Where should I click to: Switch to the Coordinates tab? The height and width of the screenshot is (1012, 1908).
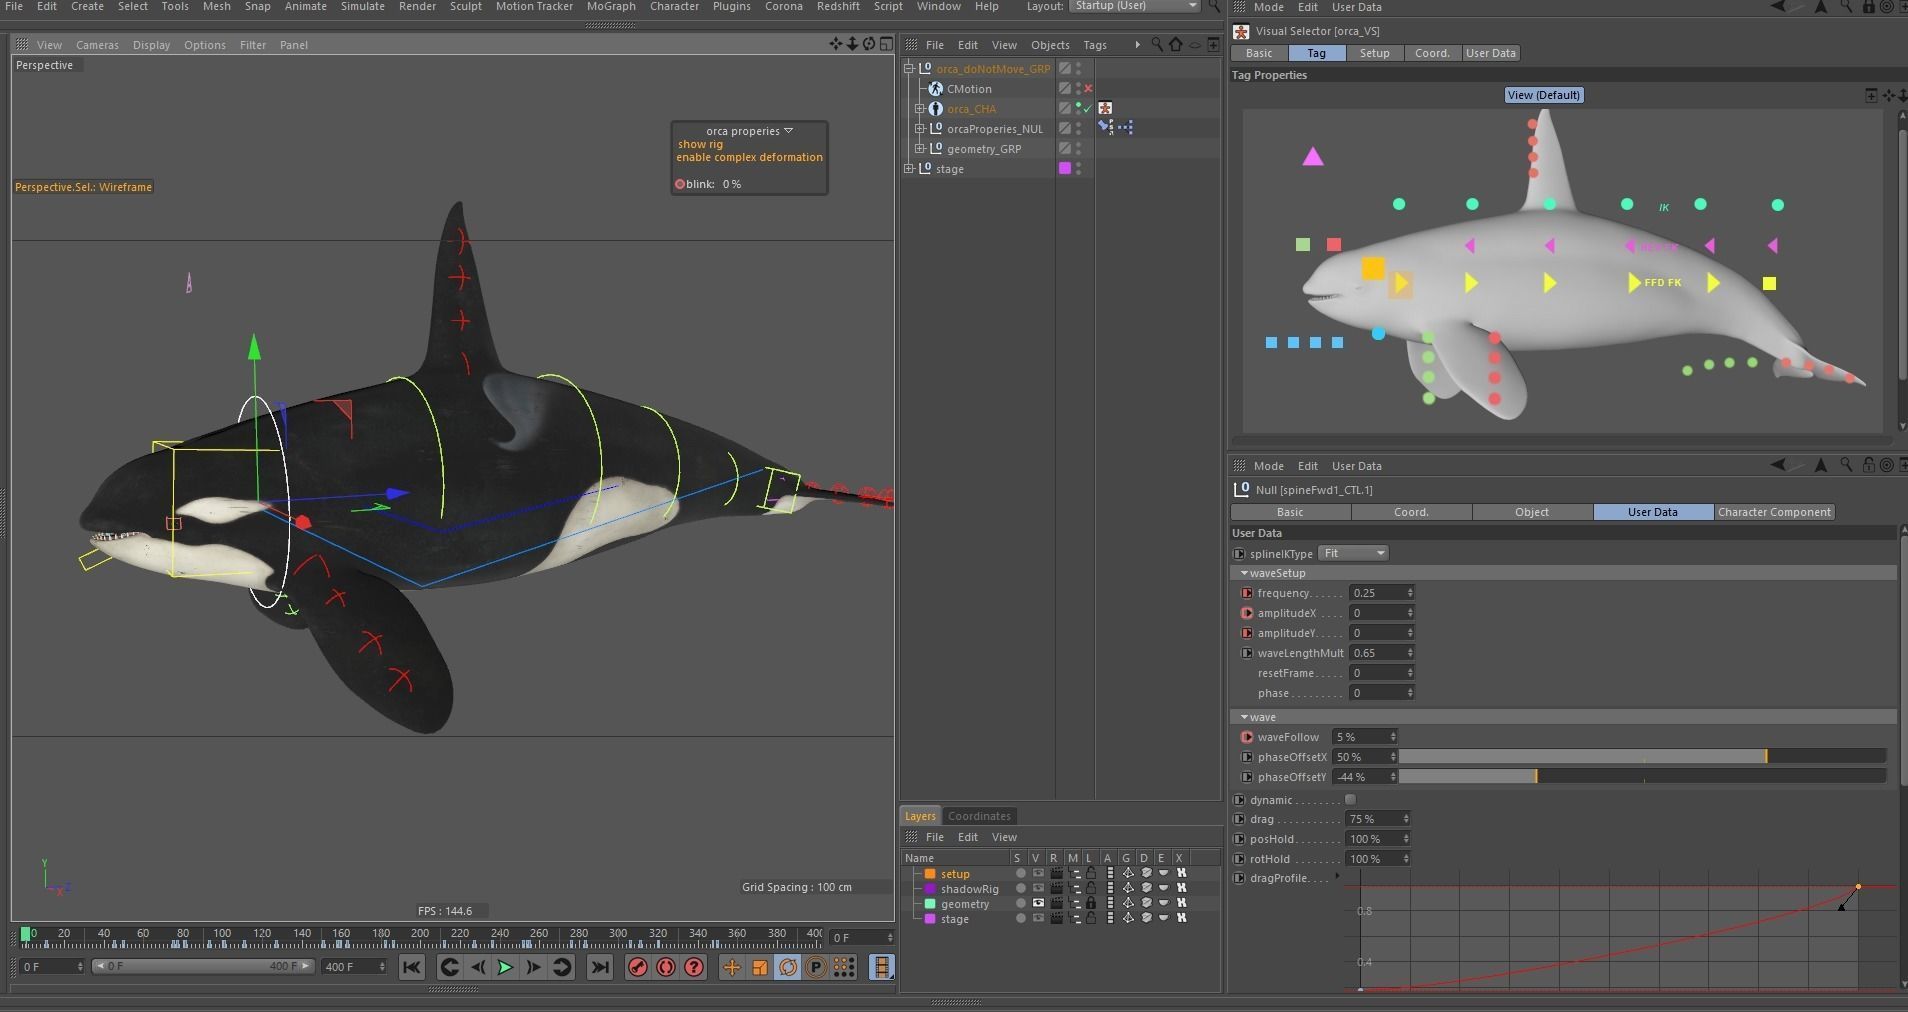(x=979, y=816)
